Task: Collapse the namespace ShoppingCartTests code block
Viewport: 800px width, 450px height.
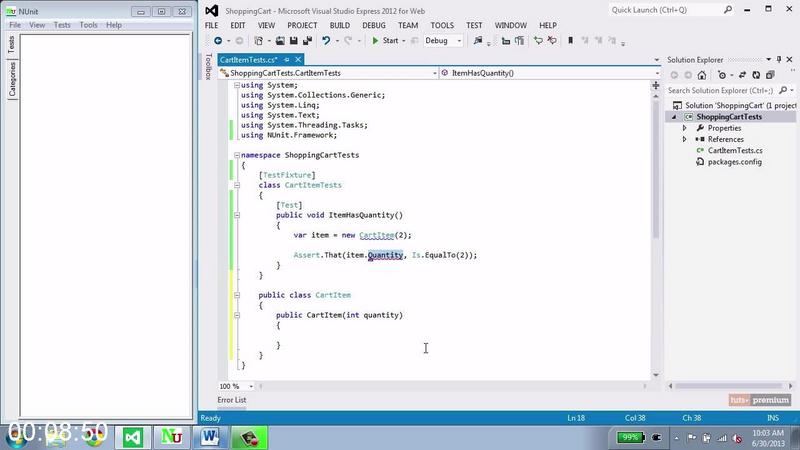Action: tap(237, 155)
